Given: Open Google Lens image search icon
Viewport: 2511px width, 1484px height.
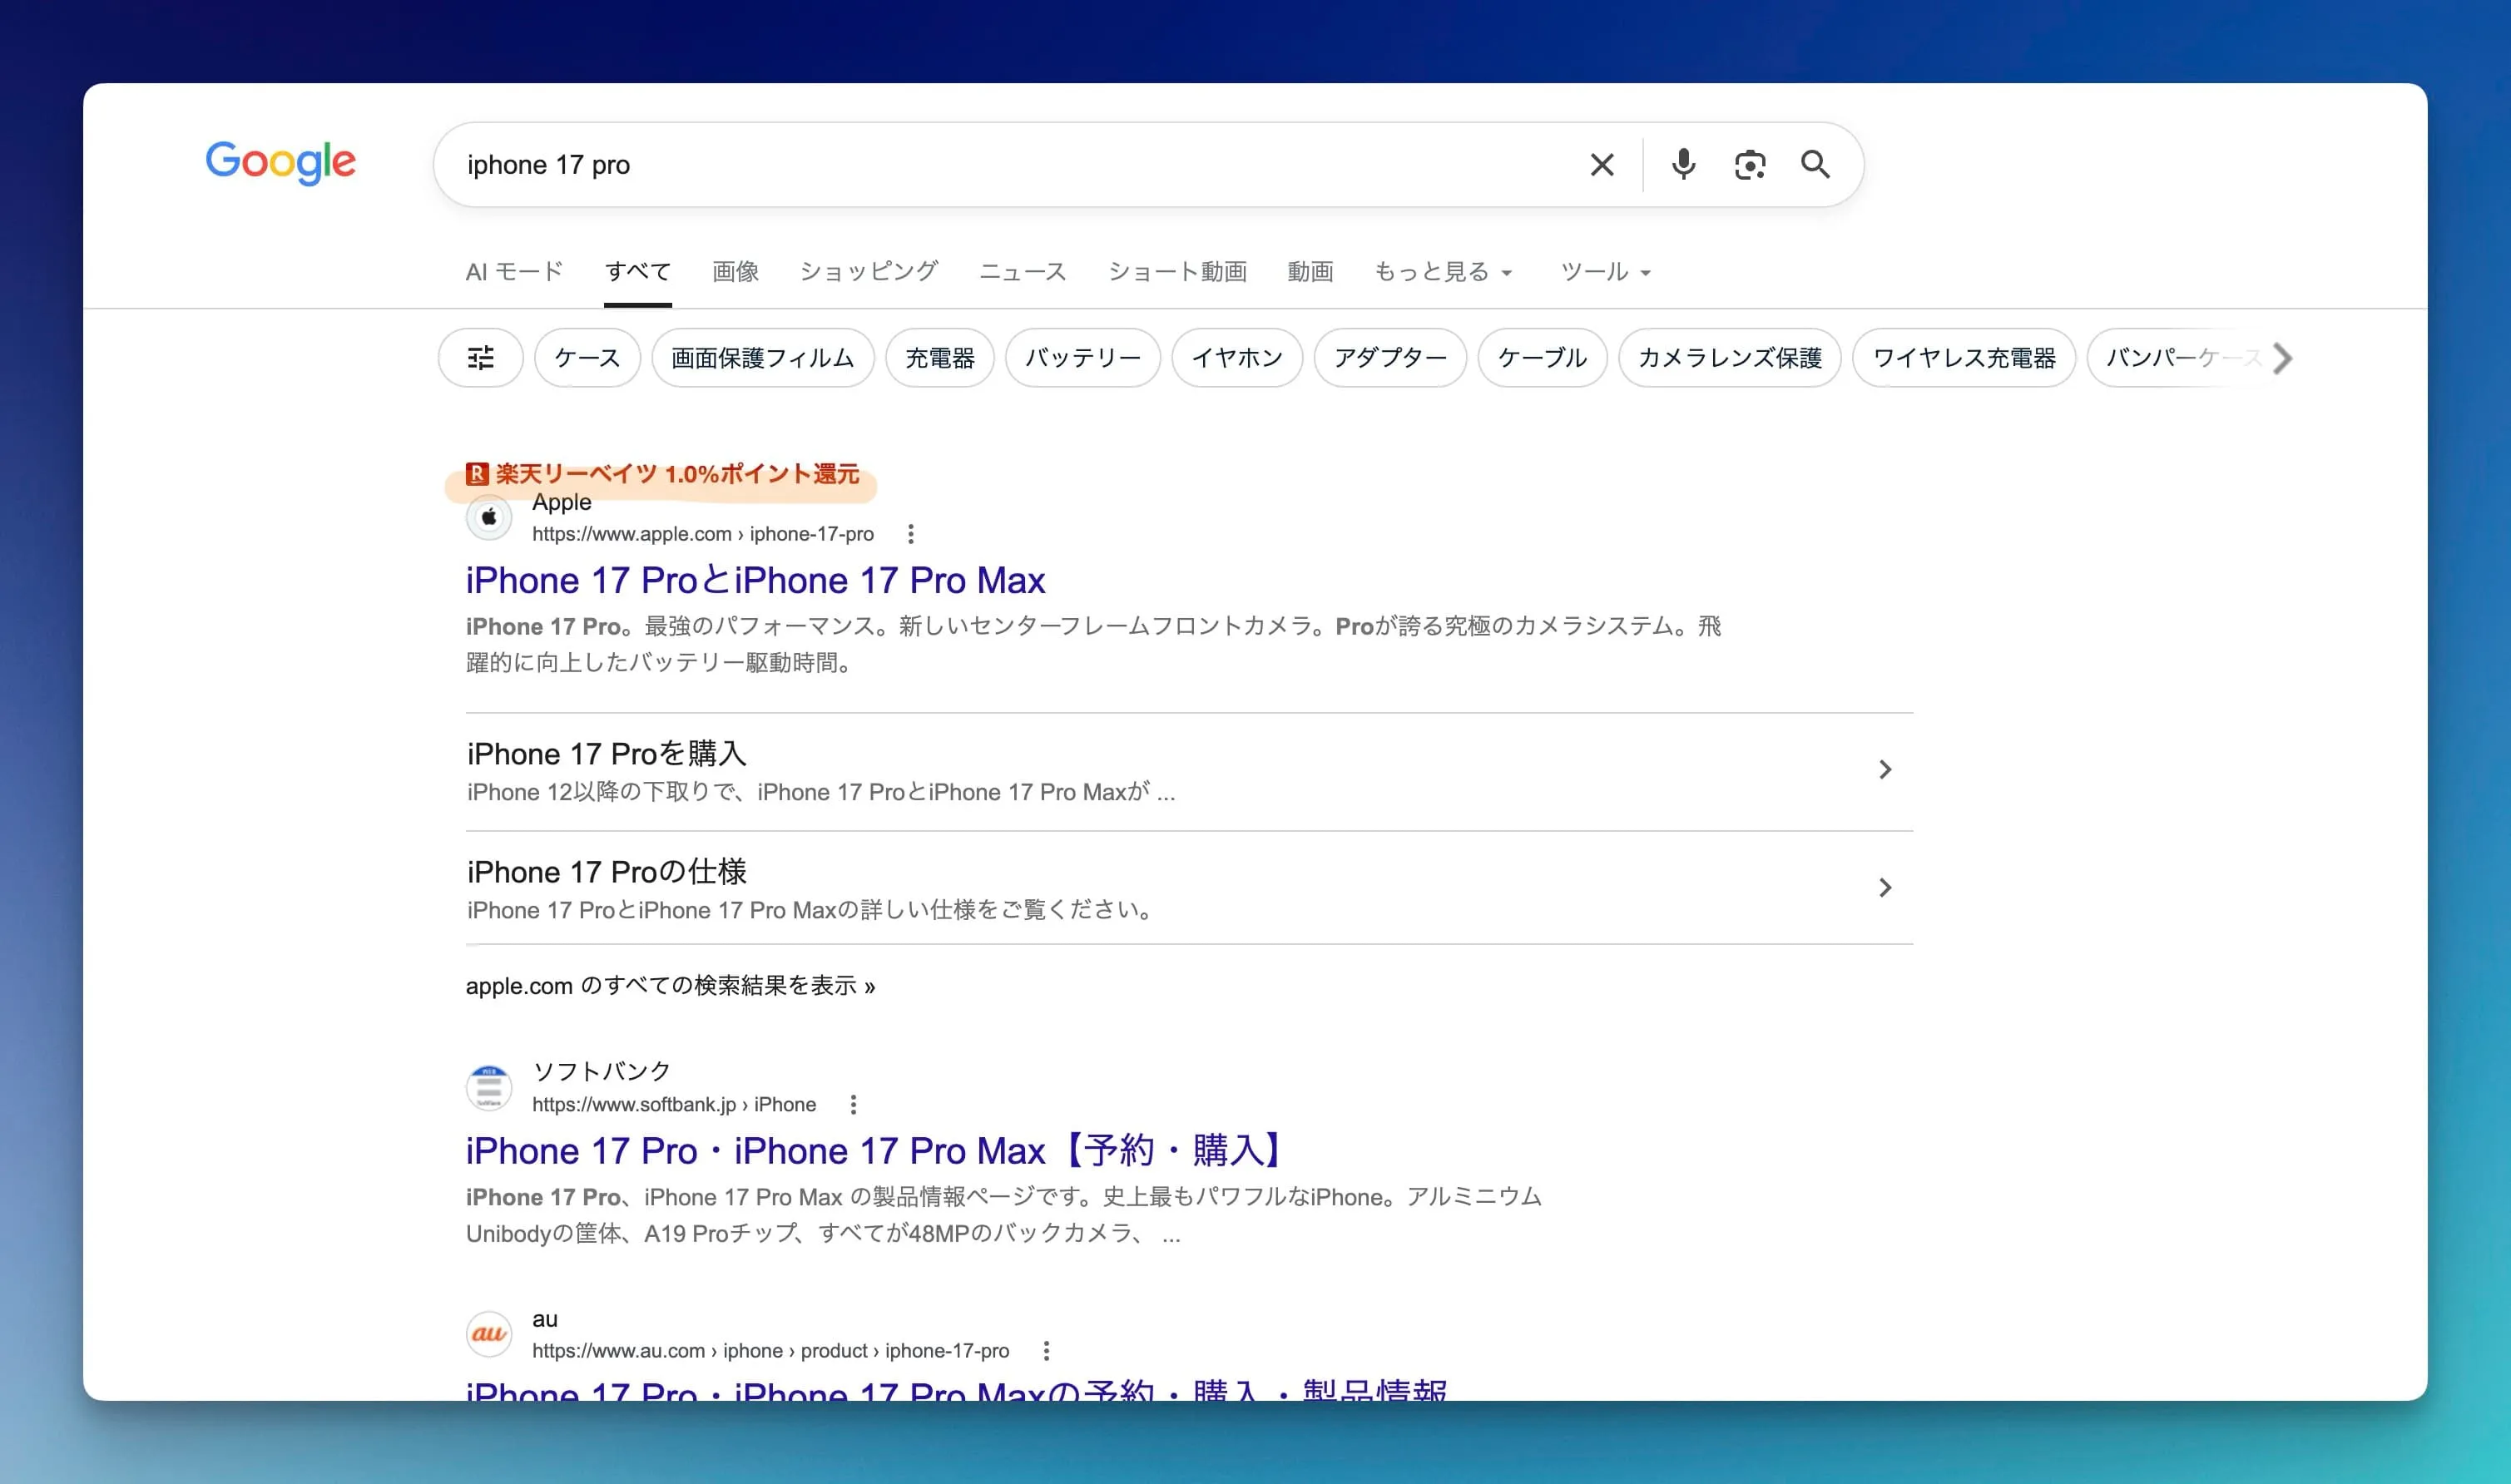Looking at the screenshot, I should [1750, 165].
